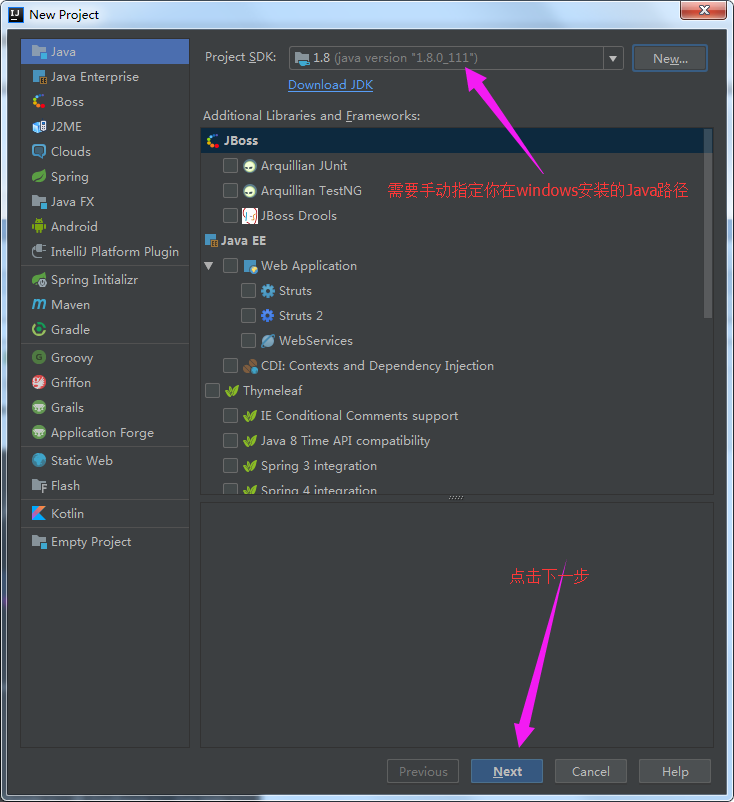This screenshot has width=734, height=802.
Task: Choose Spring Initializr label in list
Action: point(95,280)
